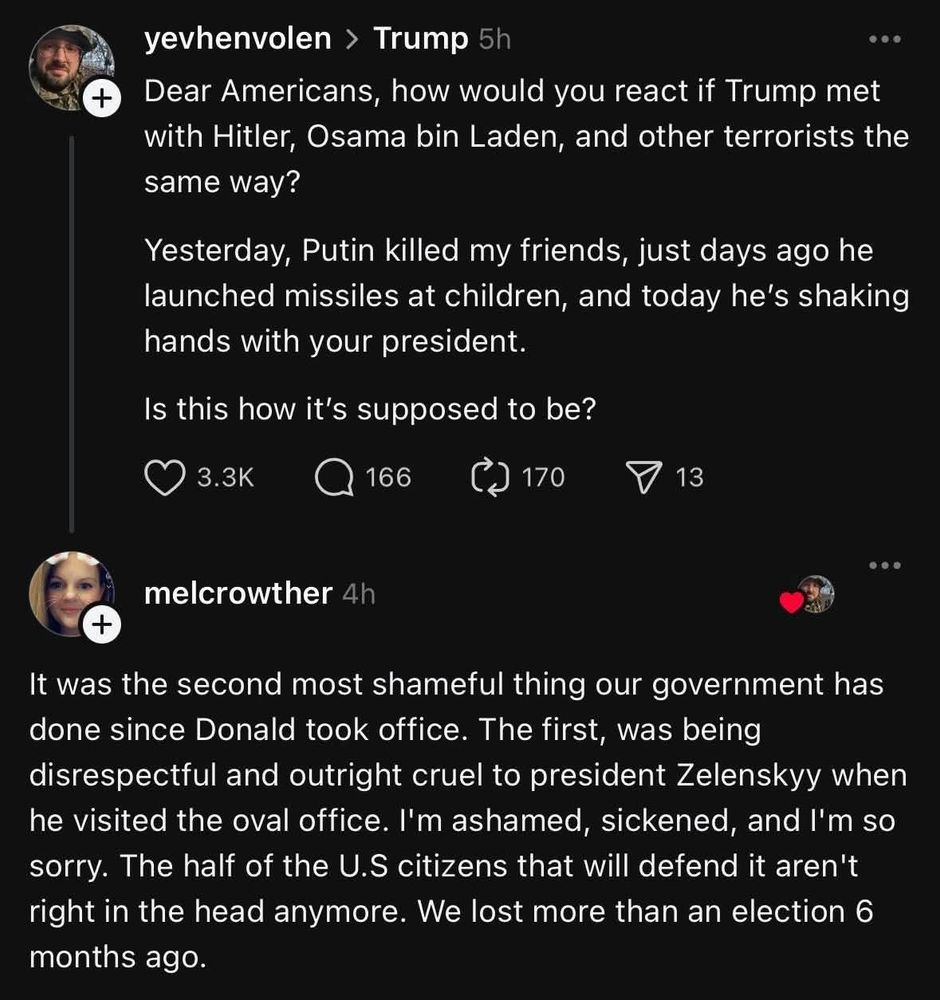Viewport: 940px width, 1000px height.
Task: Share the post via paper plane icon
Action: pyautogui.click(x=643, y=478)
